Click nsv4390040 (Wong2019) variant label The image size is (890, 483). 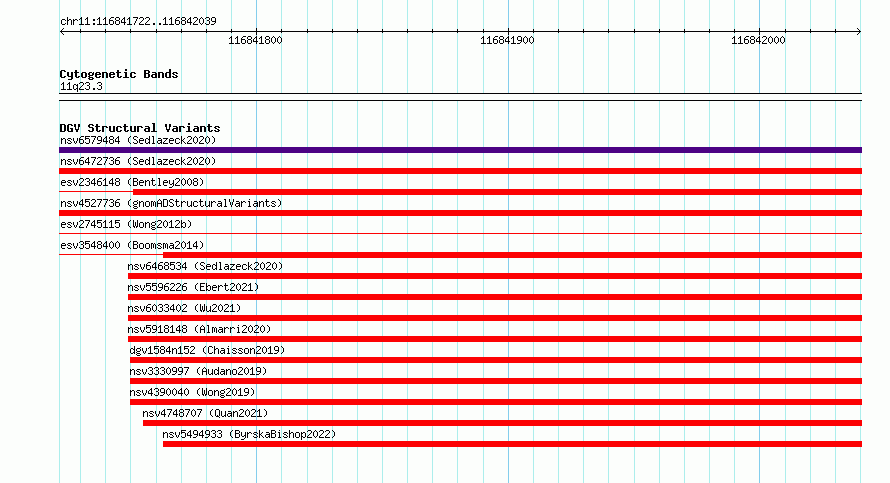(192, 392)
